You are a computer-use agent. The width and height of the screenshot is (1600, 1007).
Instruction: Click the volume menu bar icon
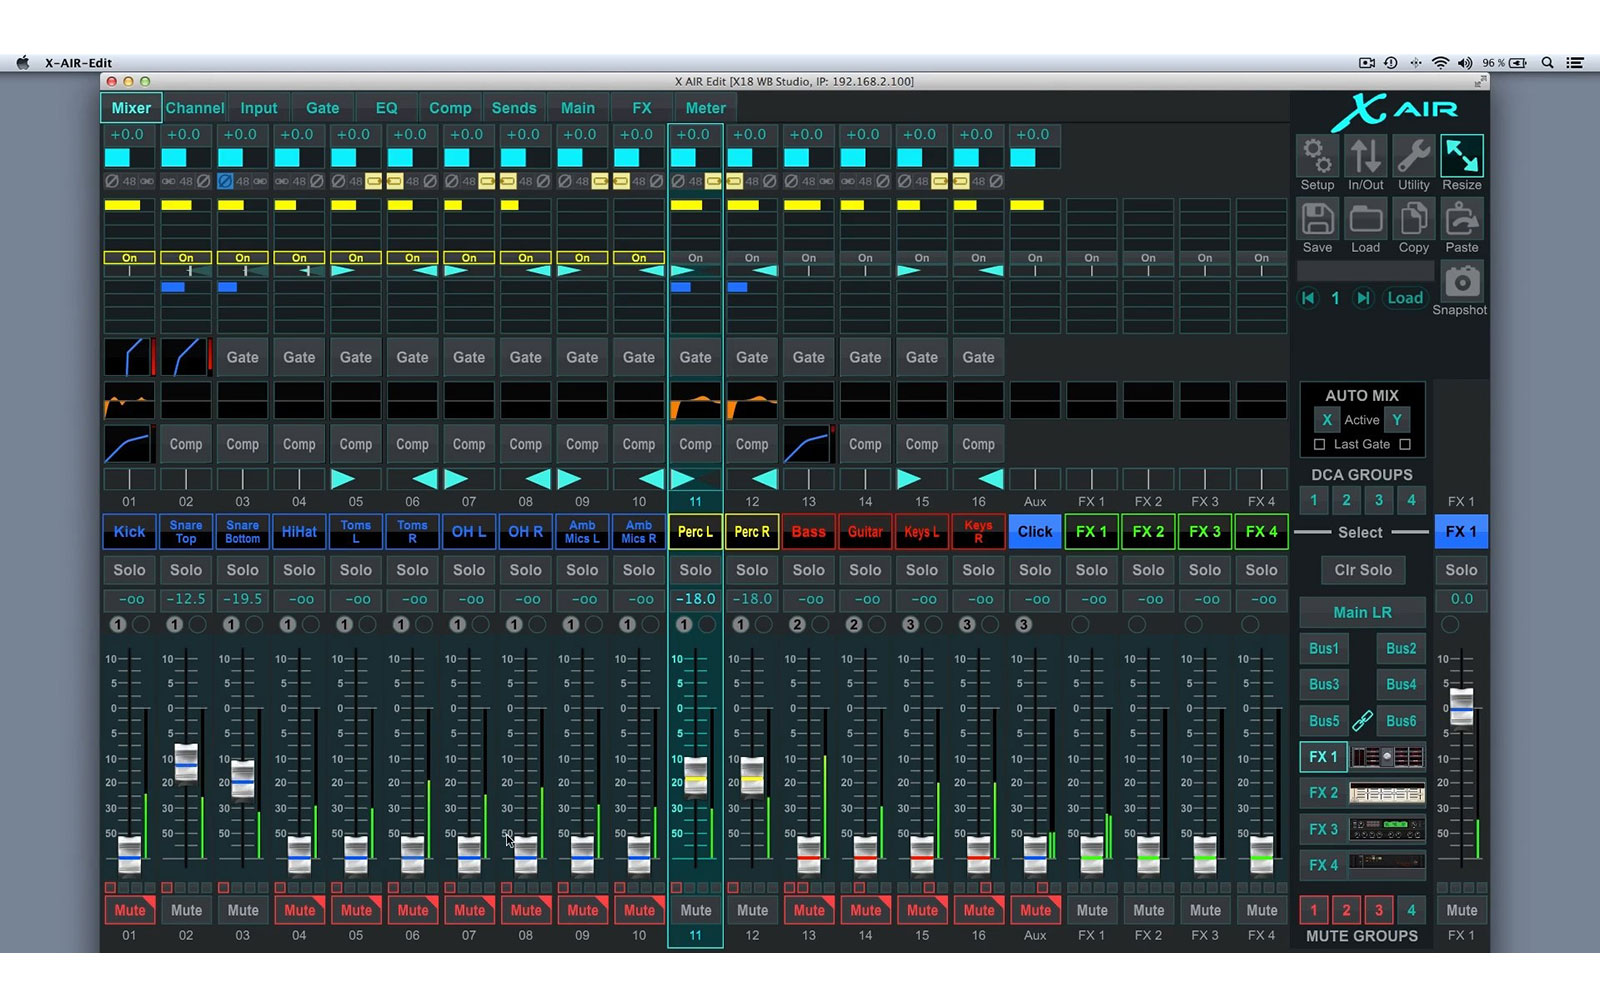[x=1465, y=62]
